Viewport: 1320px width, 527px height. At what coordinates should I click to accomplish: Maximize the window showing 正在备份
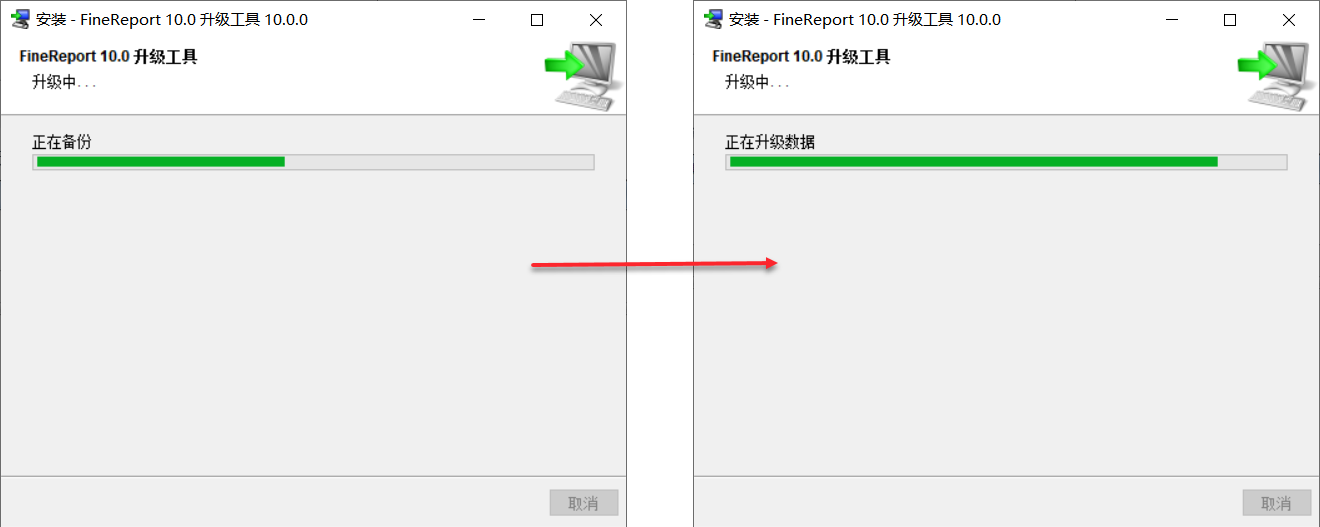(537, 20)
